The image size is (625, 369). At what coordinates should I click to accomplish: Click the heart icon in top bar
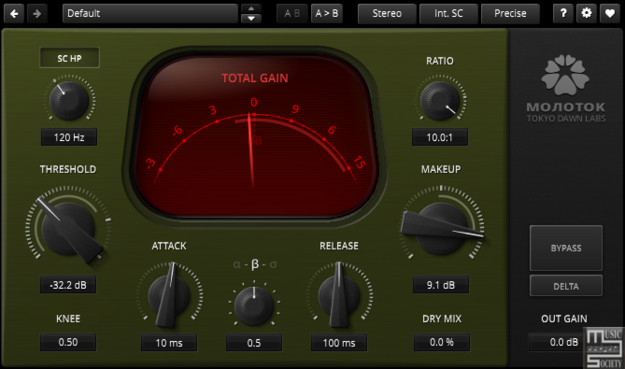[x=610, y=14]
